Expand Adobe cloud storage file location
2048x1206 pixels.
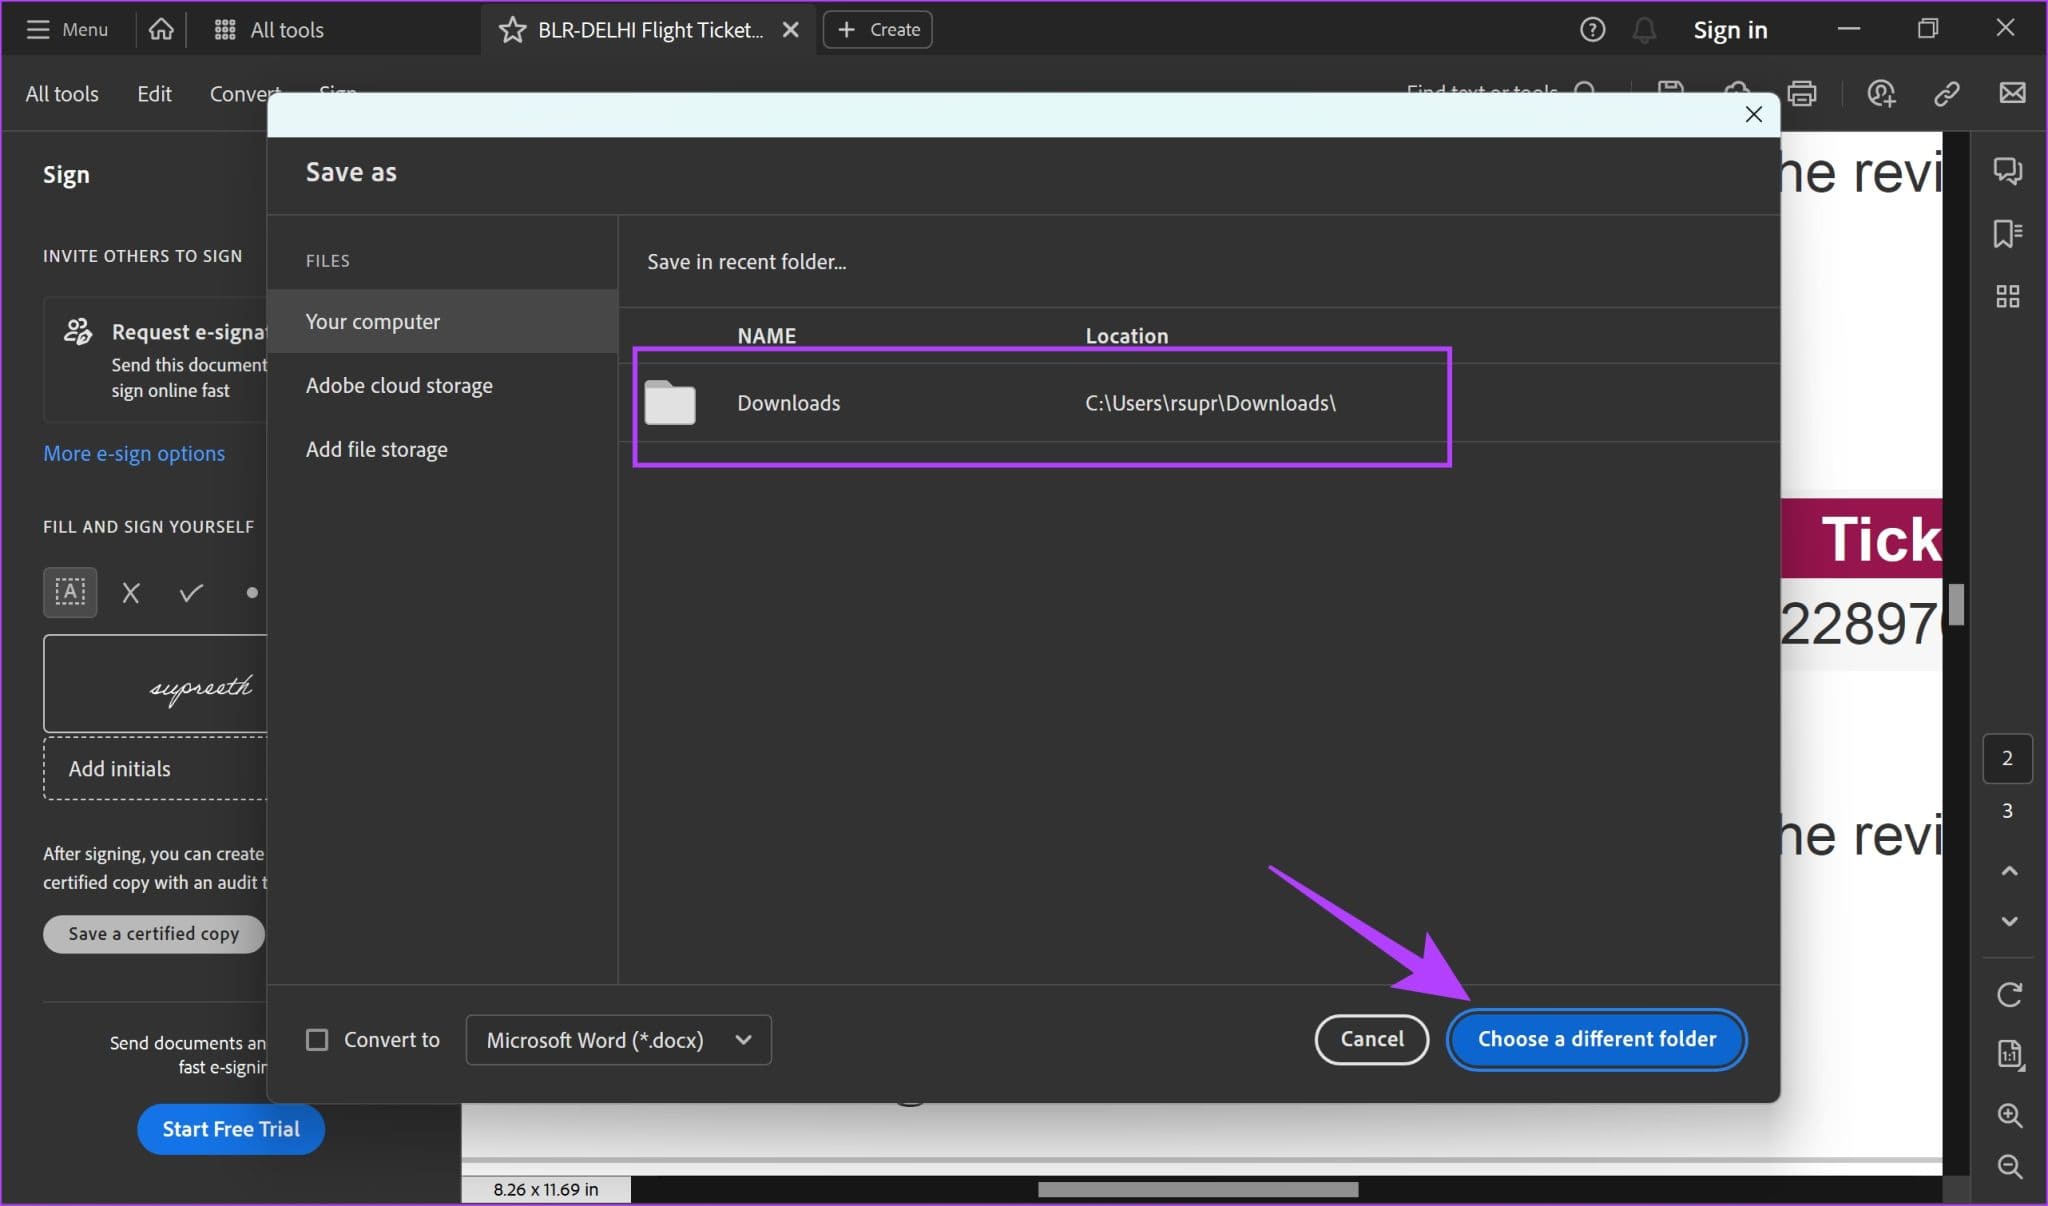coord(399,385)
